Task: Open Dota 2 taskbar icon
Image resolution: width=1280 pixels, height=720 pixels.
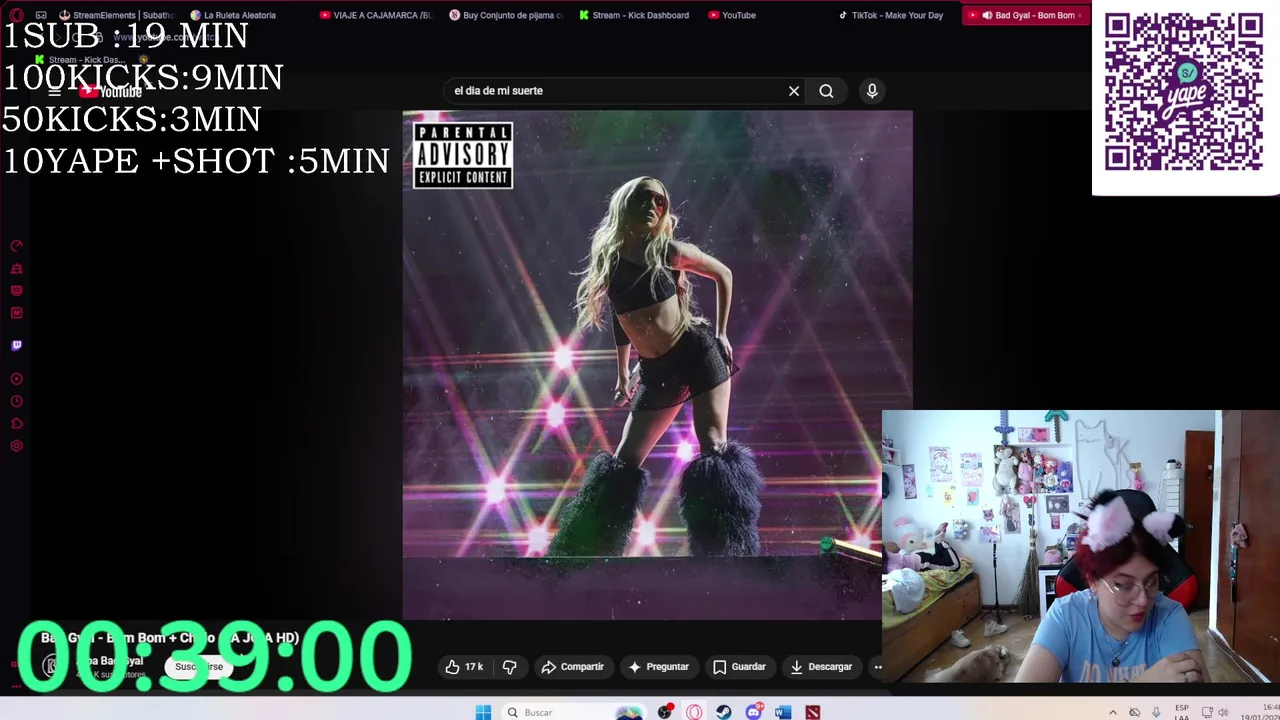Action: 812,712
